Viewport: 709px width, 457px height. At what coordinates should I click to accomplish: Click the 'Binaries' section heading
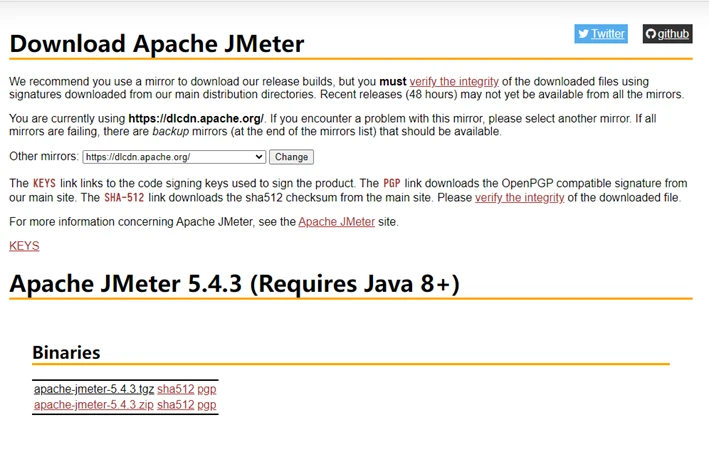pyautogui.click(x=66, y=352)
